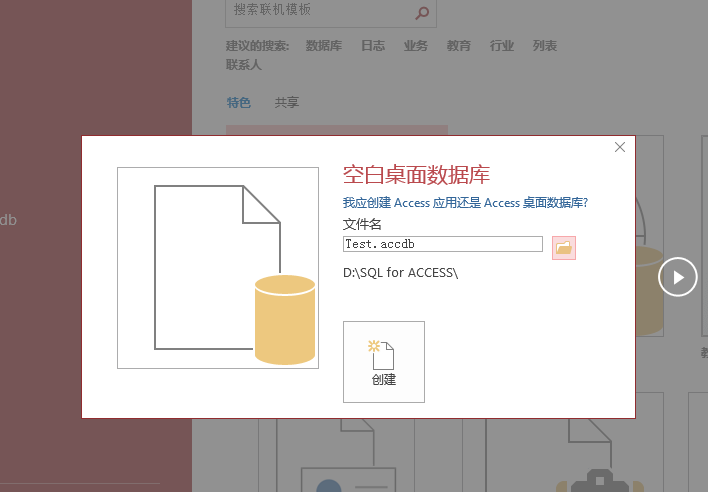Select the 日志 suggested search
This screenshot has height=492, width=708.
[373, 46]
